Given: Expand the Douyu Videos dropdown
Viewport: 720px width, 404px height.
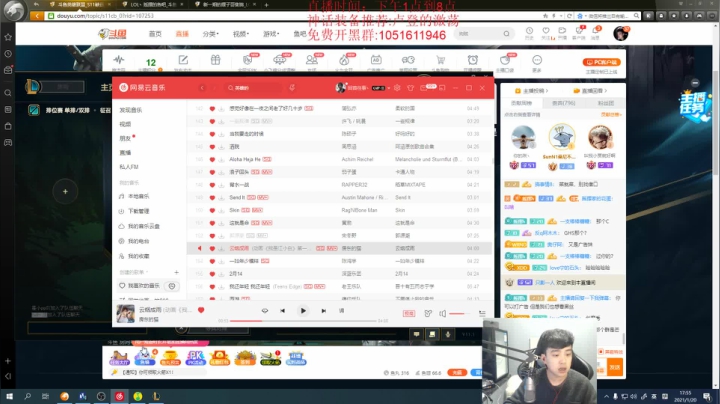Looking at the screenshot, I should [241, 34].
